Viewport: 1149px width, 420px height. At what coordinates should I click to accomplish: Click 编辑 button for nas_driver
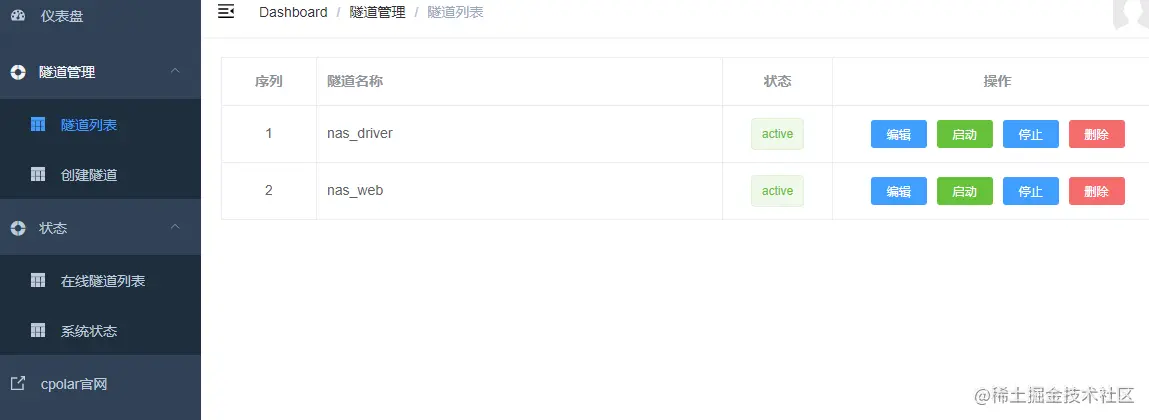click(898, 134)
